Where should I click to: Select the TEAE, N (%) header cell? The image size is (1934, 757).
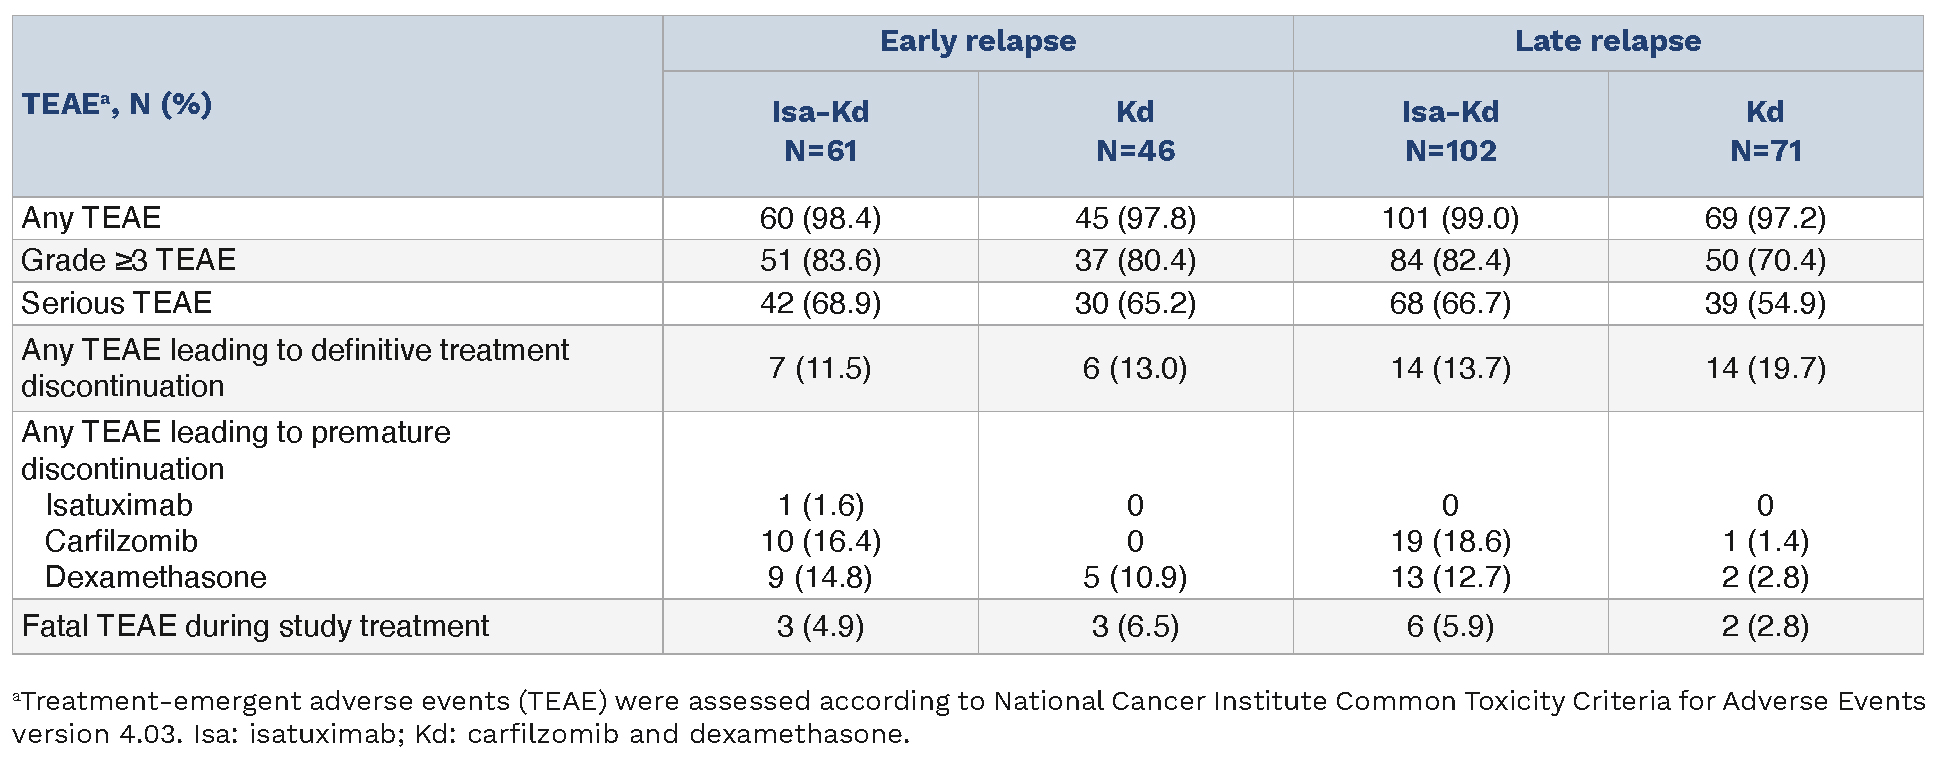[x=117, y=105]
